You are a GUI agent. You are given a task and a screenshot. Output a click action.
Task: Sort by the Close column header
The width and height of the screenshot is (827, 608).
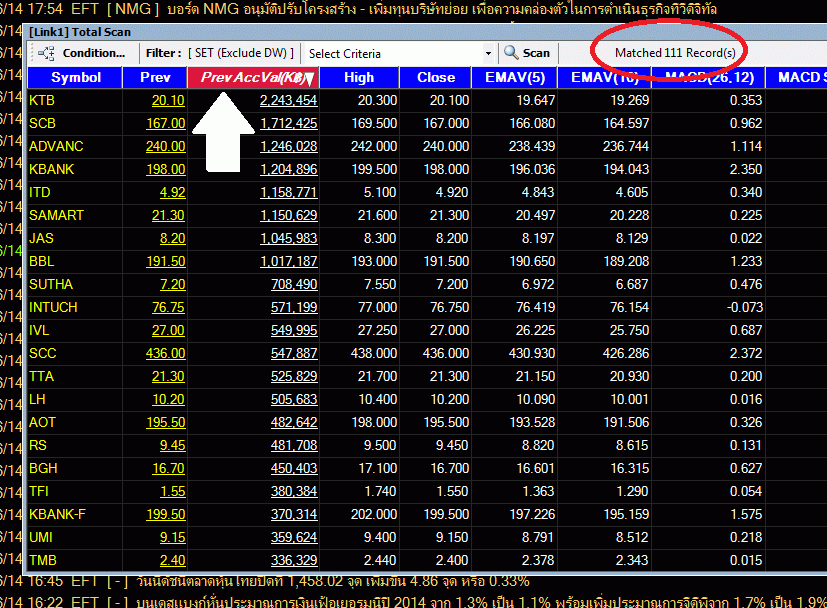click(x=436, y=78)
